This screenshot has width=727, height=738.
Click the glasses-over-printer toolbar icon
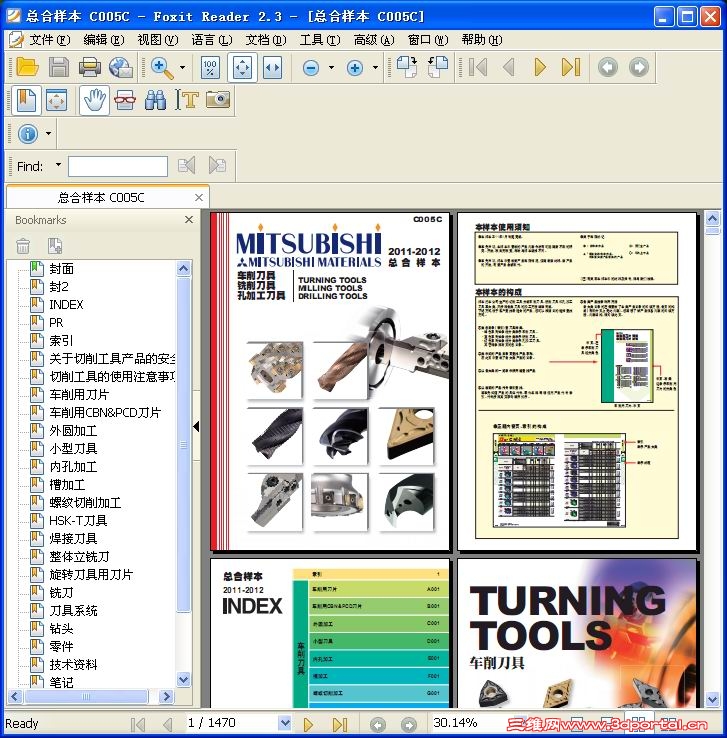125,100
